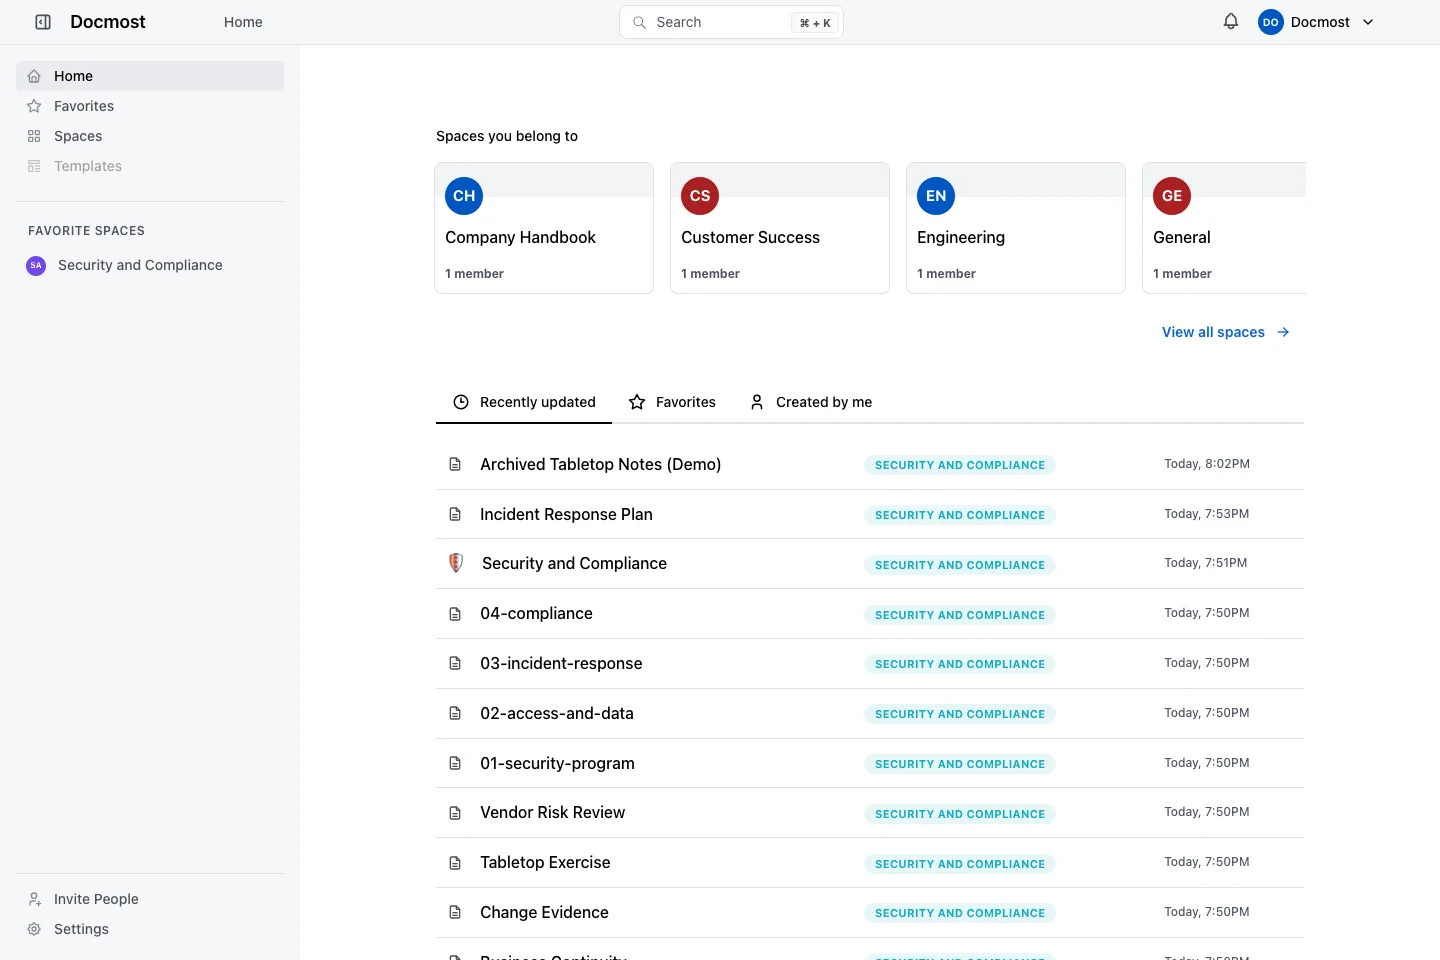Click the Today, 7:51PM timestamp
Image resolution: width=1440 pixels, height=960 pixels.
1206,563
